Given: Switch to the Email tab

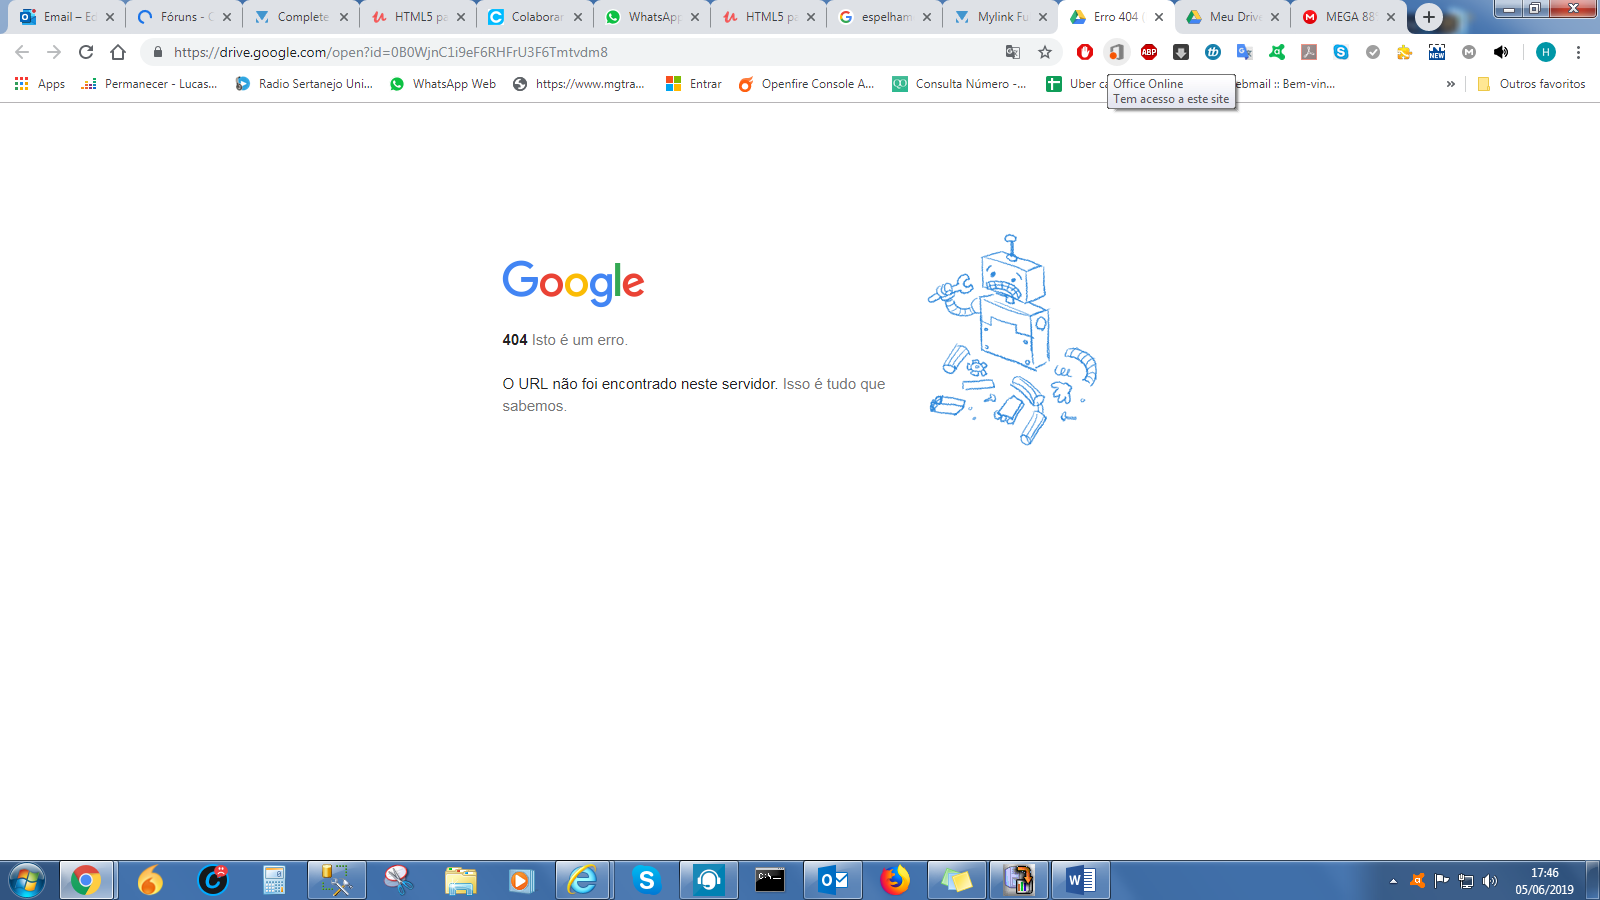Looking at the screenshot, I should coord(66,17).
